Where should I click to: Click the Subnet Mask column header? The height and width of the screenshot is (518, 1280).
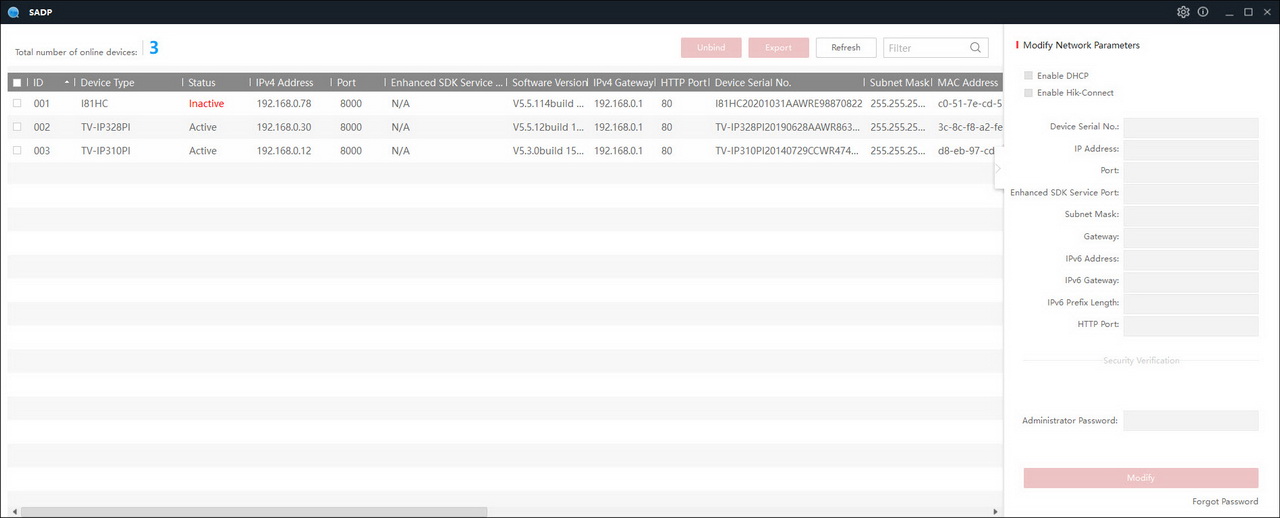coord(900,83)
